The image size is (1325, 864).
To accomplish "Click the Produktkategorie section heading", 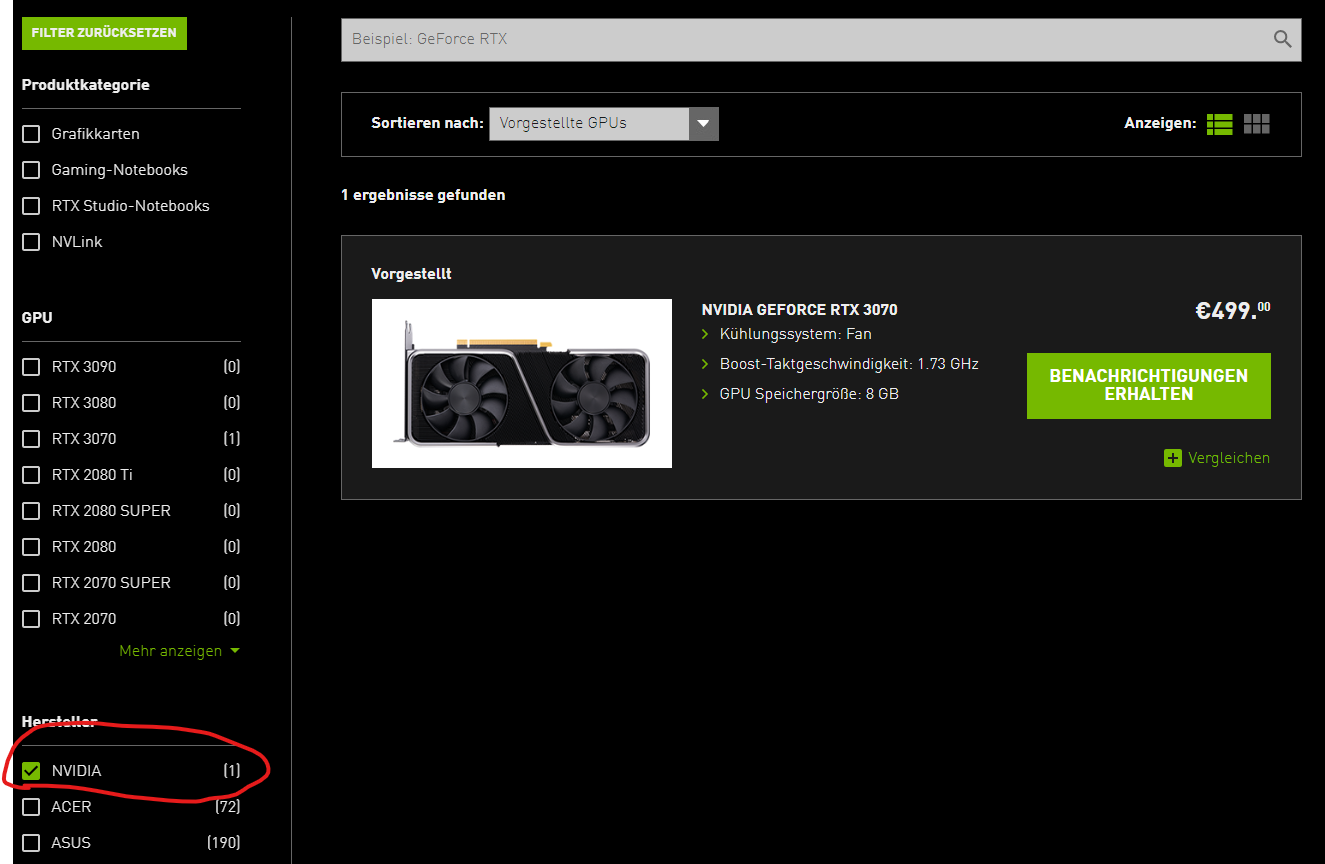I will (86, 85).
